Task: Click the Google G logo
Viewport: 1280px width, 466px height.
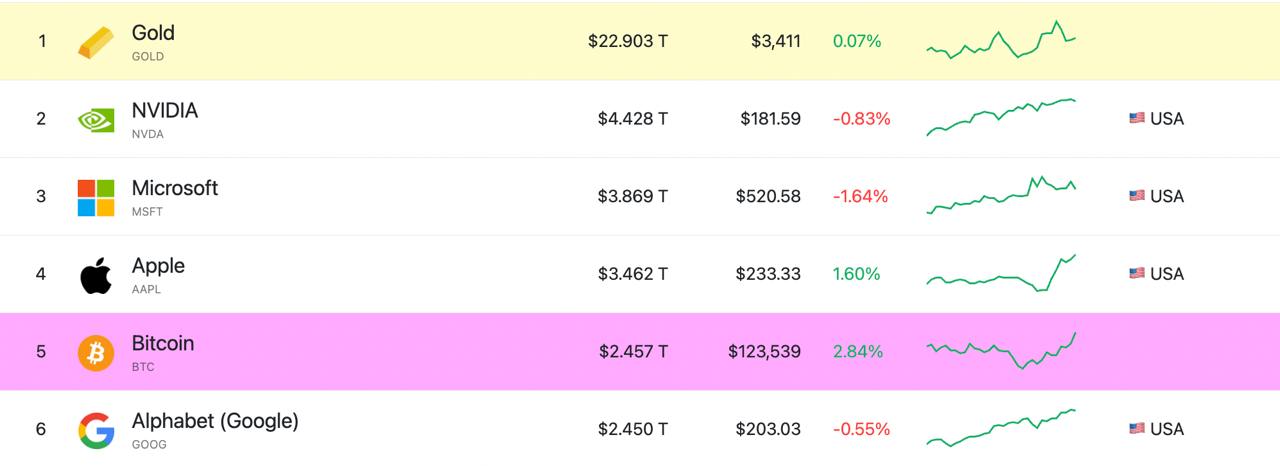Action: [96, 430]
